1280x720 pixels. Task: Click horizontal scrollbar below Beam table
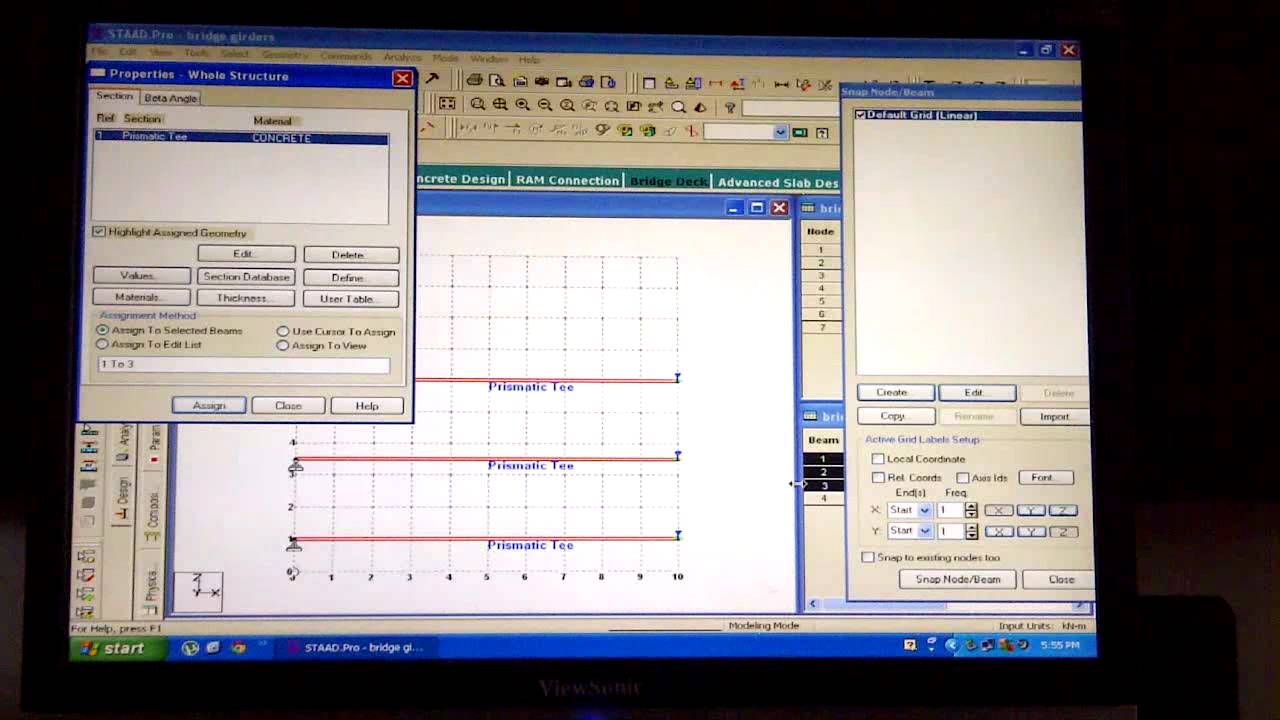945,604
